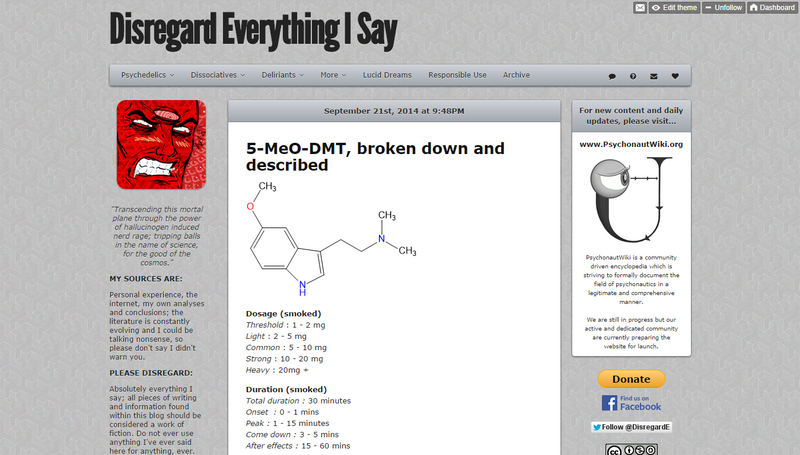This screenshot has width=800, height=455.
Task: Click the mail envelope icon in the nav bar
Action: tap(654, 76)
